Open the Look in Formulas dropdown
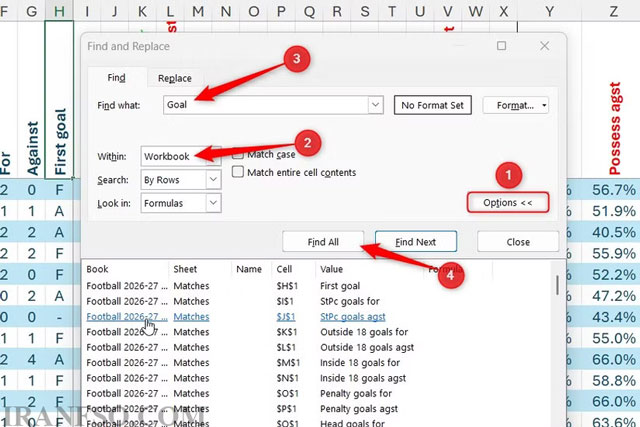This screenshot has height=427, width=640. click(181, 203)
